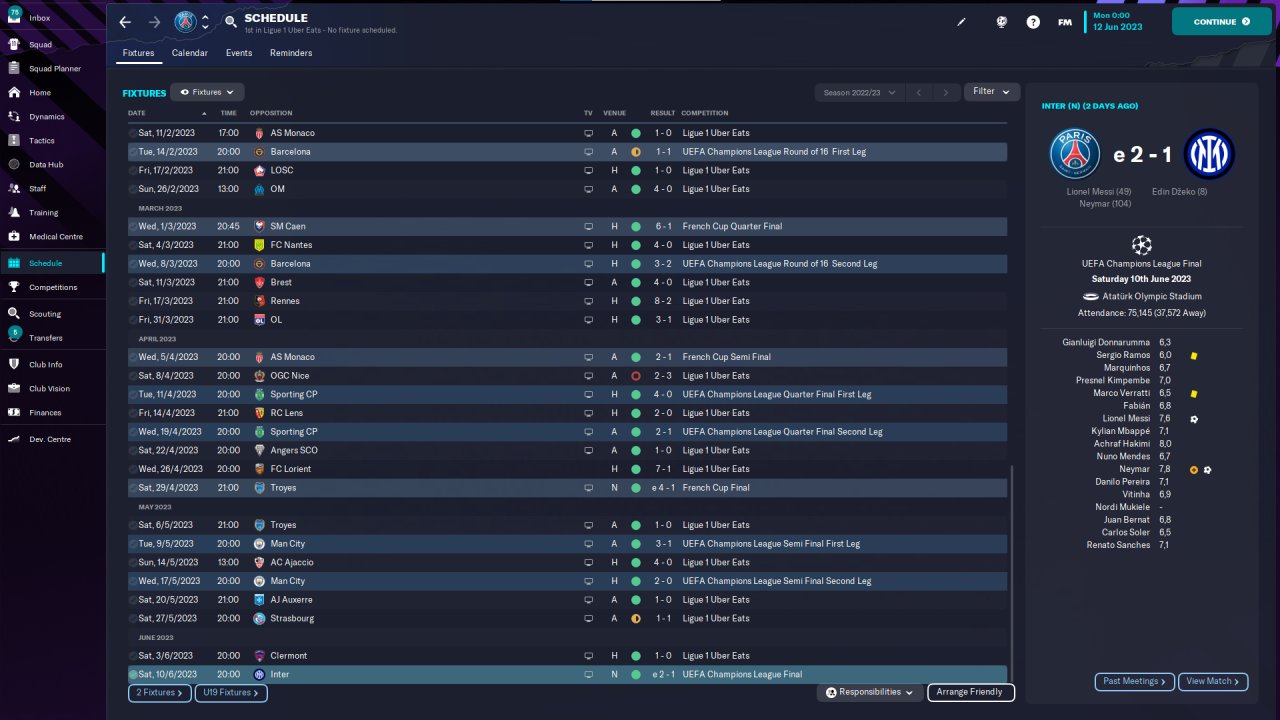Click the club switcher chevrons beside the PSG badge

point(206,22)
